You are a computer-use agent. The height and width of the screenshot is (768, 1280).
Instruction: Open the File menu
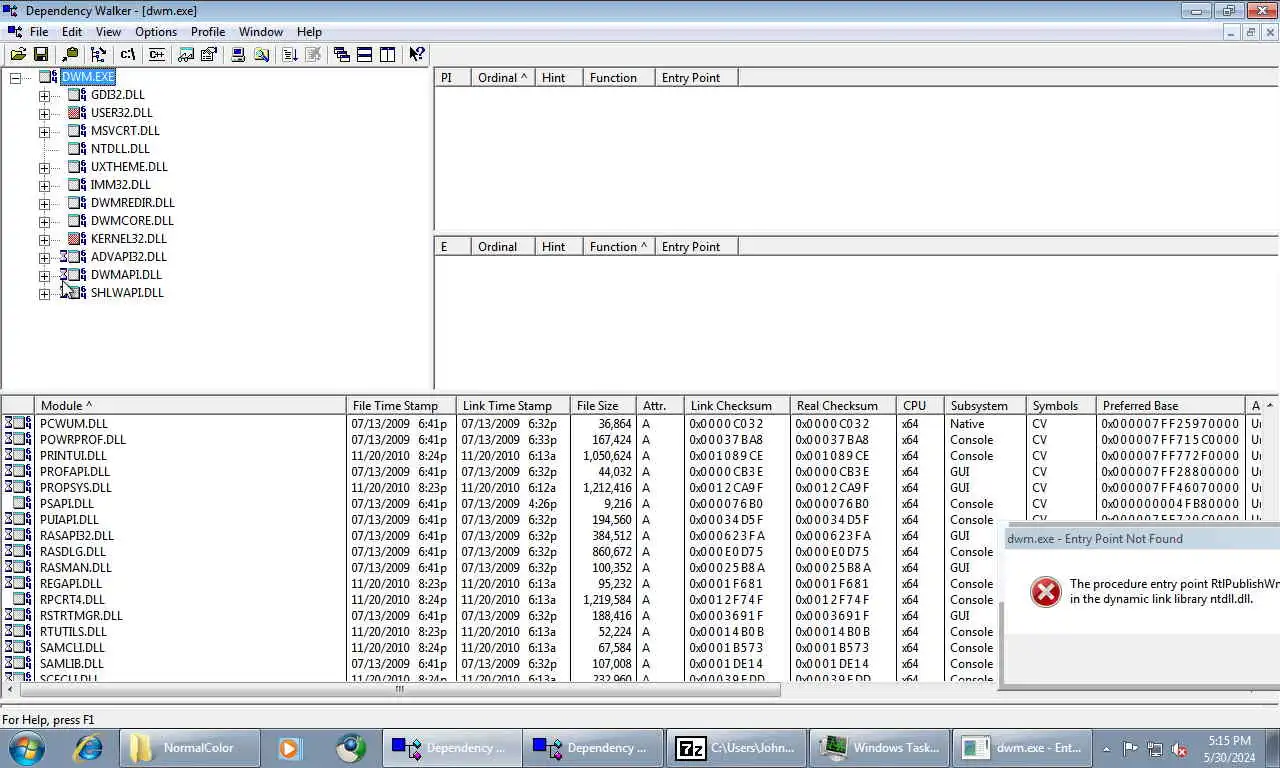(39, 32)
